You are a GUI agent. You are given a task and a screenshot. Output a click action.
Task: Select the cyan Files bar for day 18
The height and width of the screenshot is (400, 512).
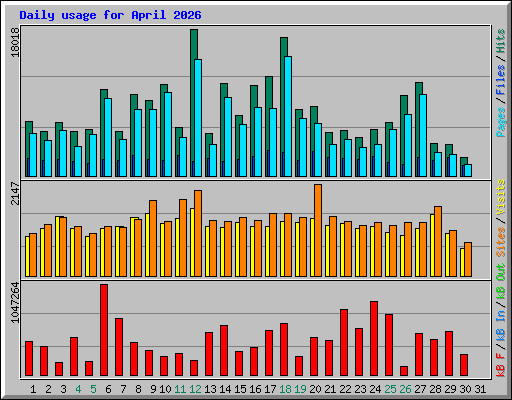pos(288,116)
